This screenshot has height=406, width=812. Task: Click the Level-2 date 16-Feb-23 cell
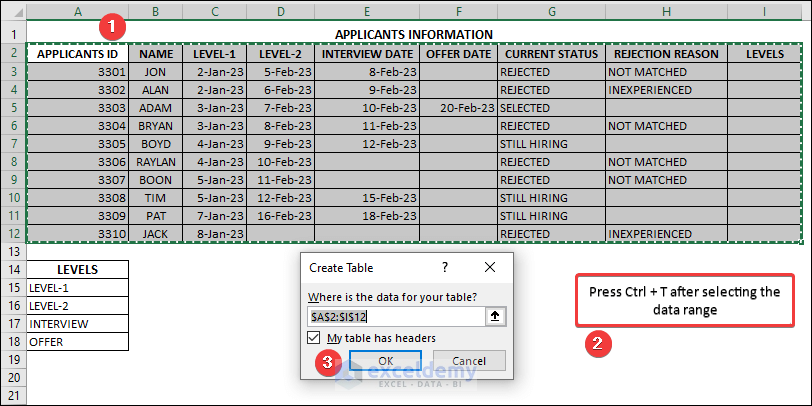(281, 216)
